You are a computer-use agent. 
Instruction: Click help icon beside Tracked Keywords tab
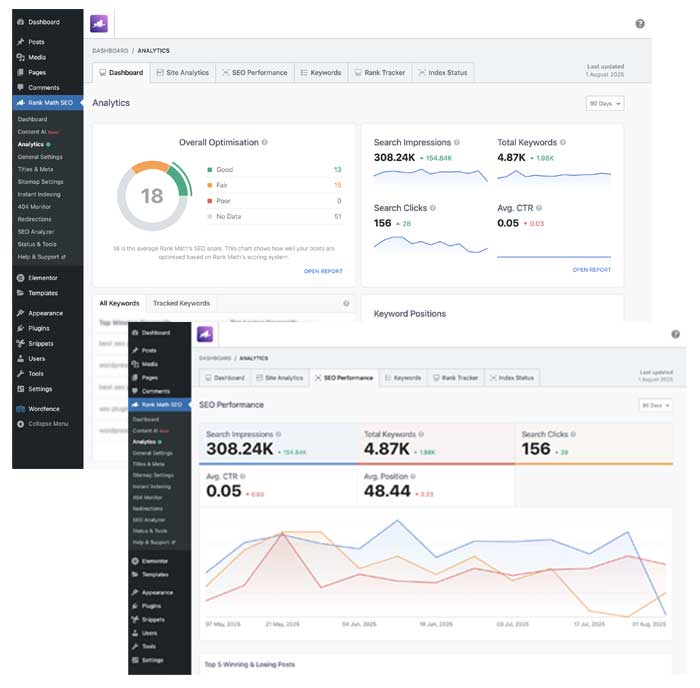click(x=346, y=303)
